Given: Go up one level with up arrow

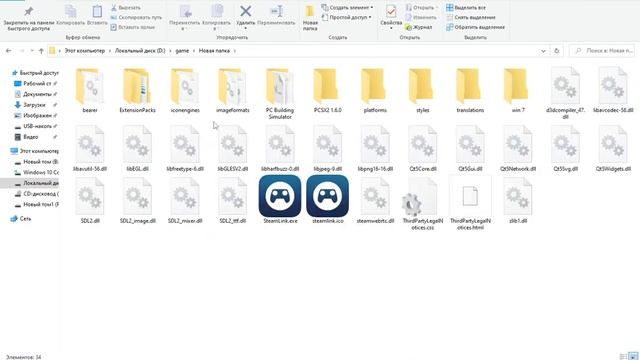Looking at the screenshot, I should (41, 51).
